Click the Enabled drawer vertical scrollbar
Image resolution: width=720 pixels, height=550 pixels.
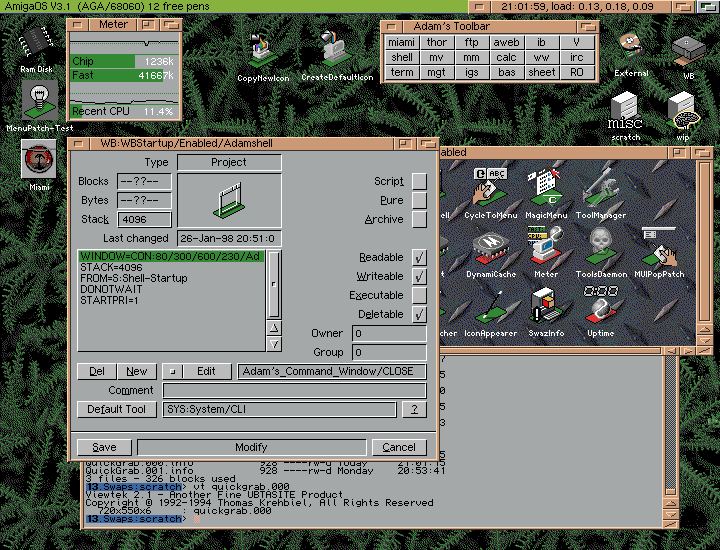pyautogui.click(x=705, y=241)
